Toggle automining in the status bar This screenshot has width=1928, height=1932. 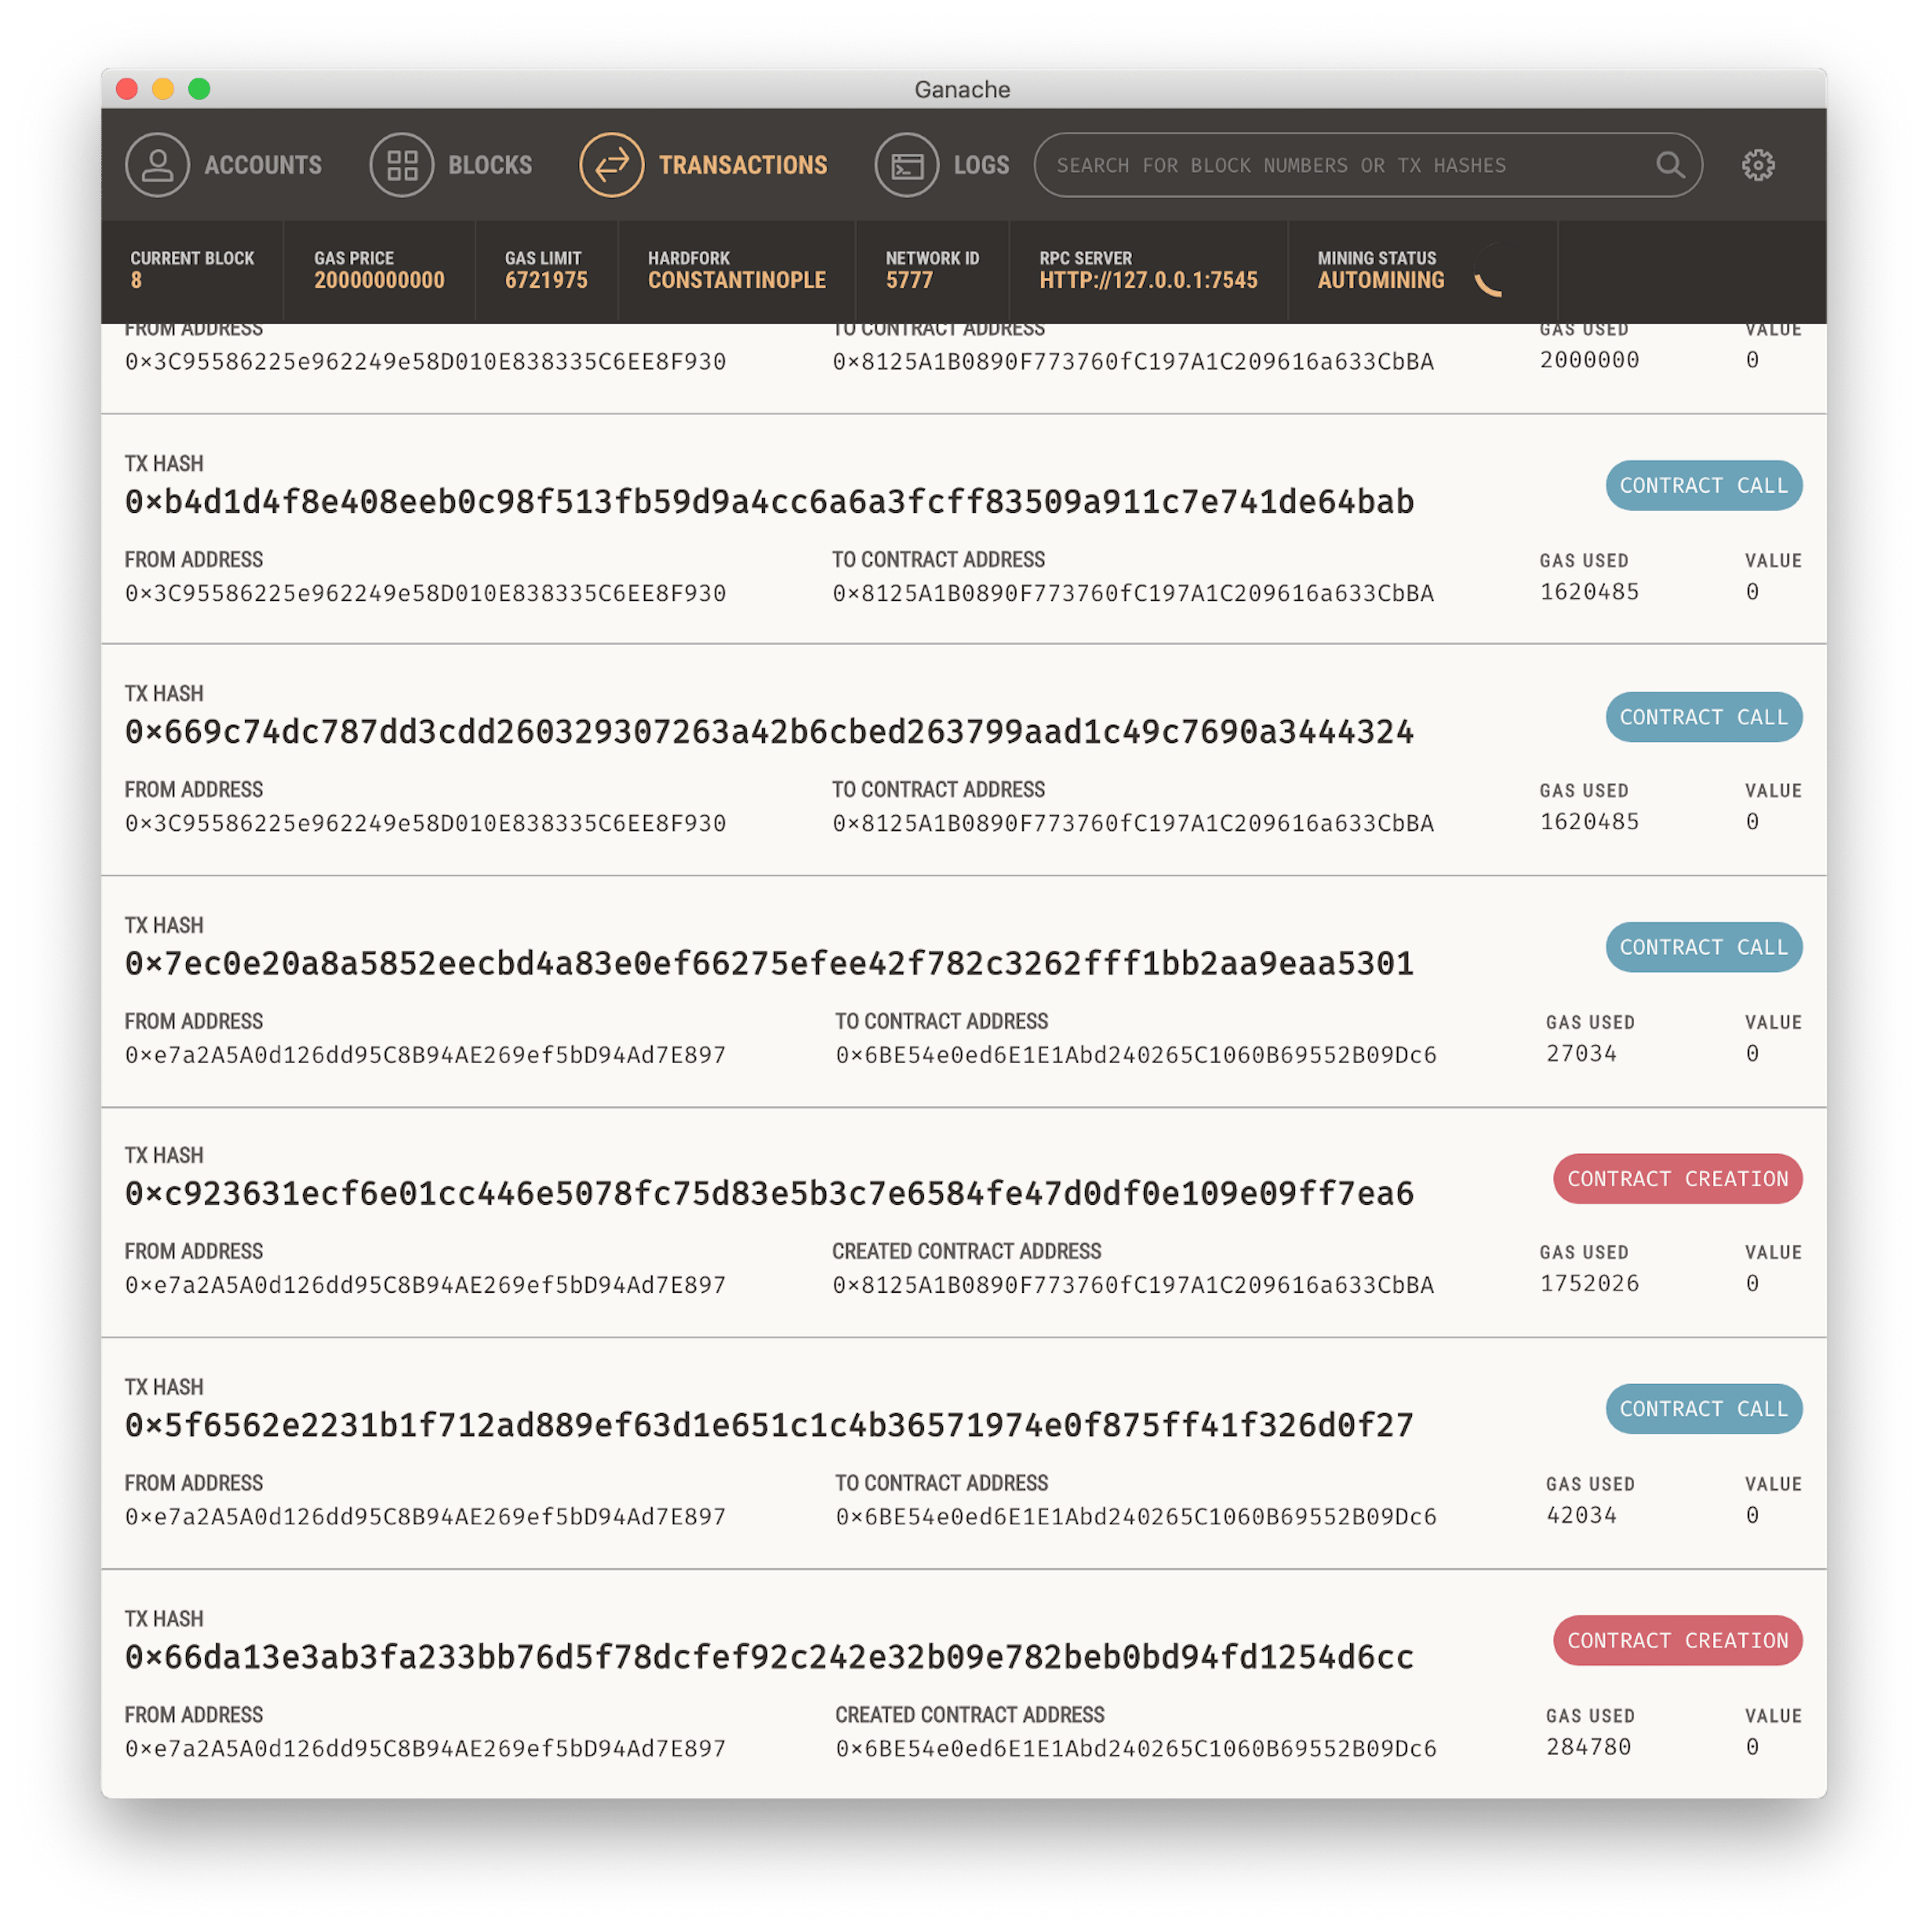click(x=1380, y=281)
